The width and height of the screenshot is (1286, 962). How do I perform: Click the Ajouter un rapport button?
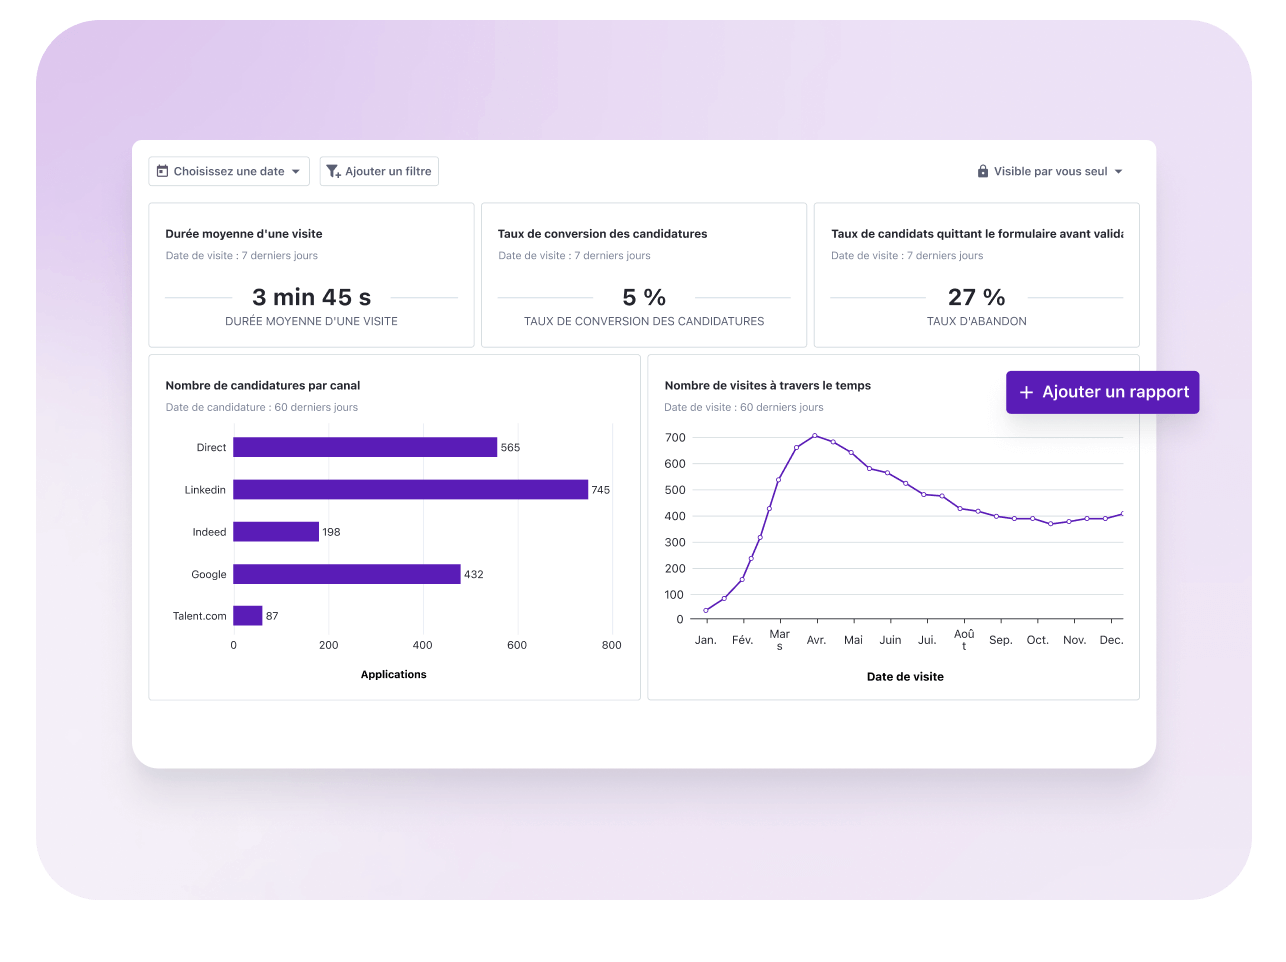click(x=1102, y=393)
